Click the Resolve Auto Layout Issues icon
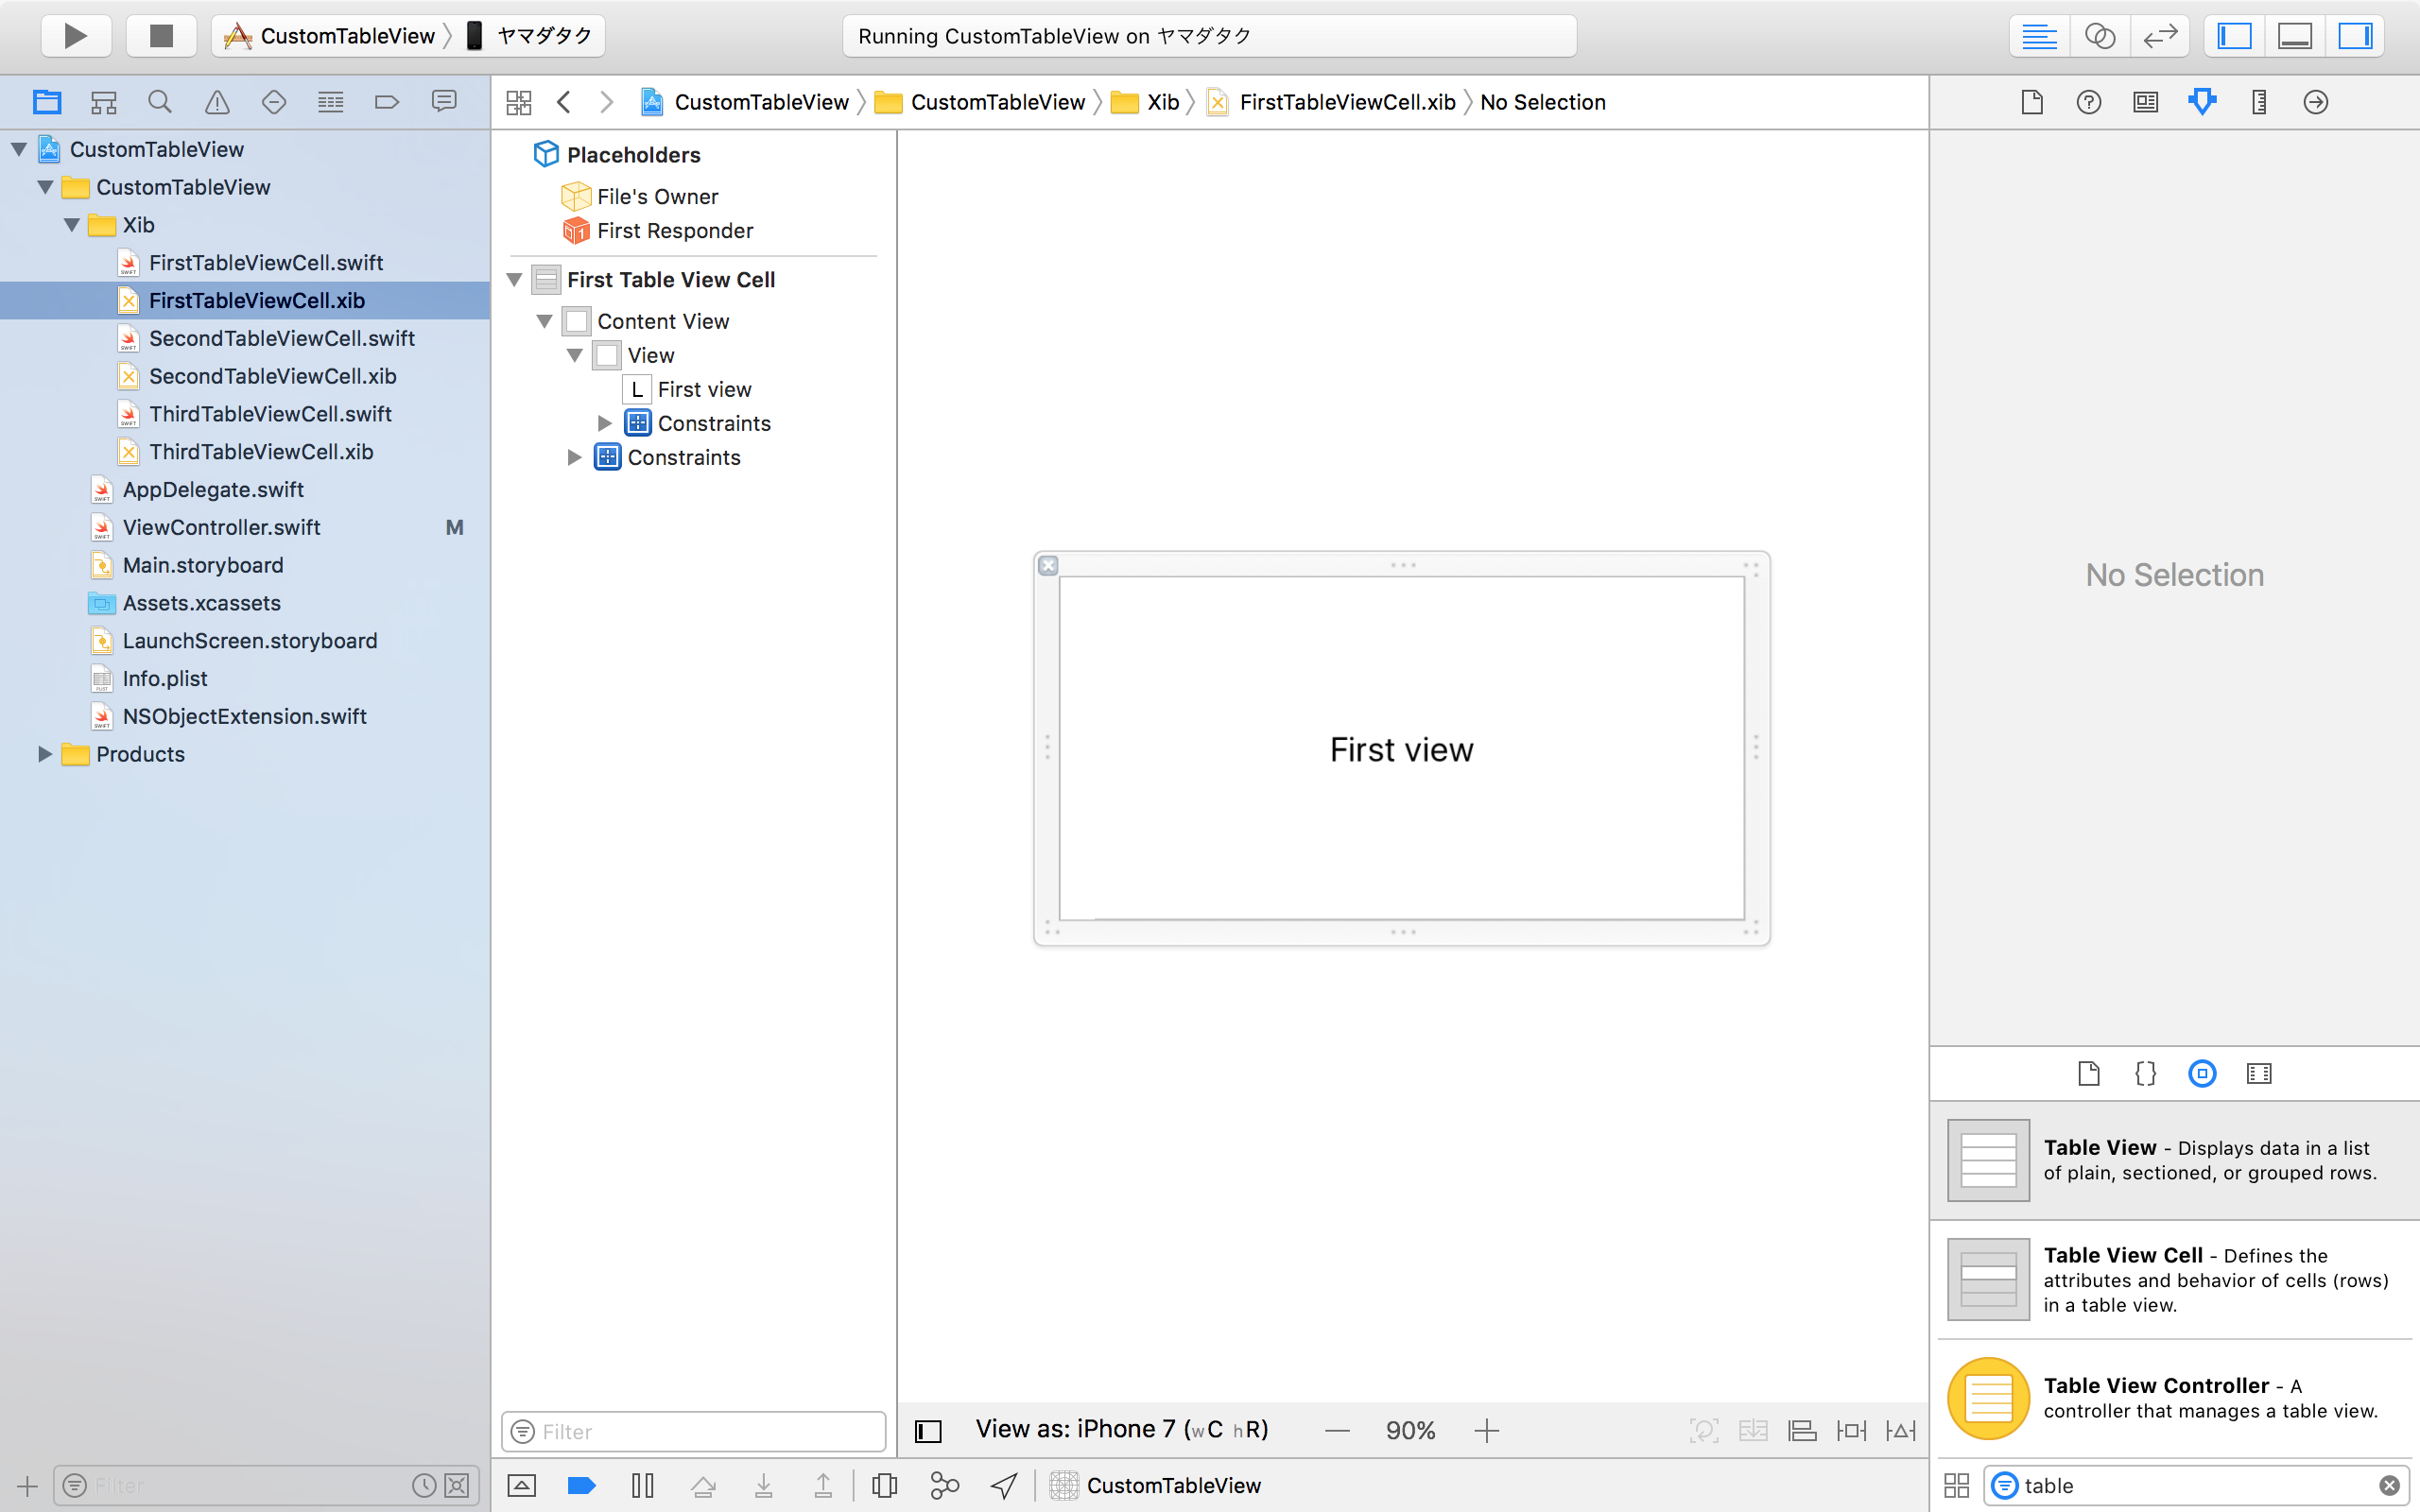The height and width of the screenshot is (1512, 2420). click(x=1899, y=1430)
